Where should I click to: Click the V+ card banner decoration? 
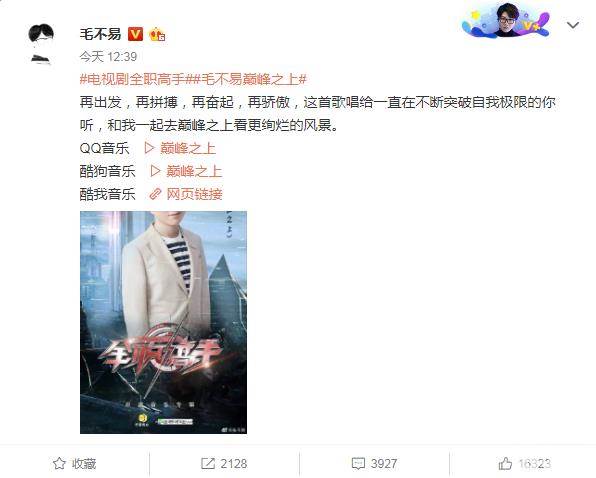506,21
